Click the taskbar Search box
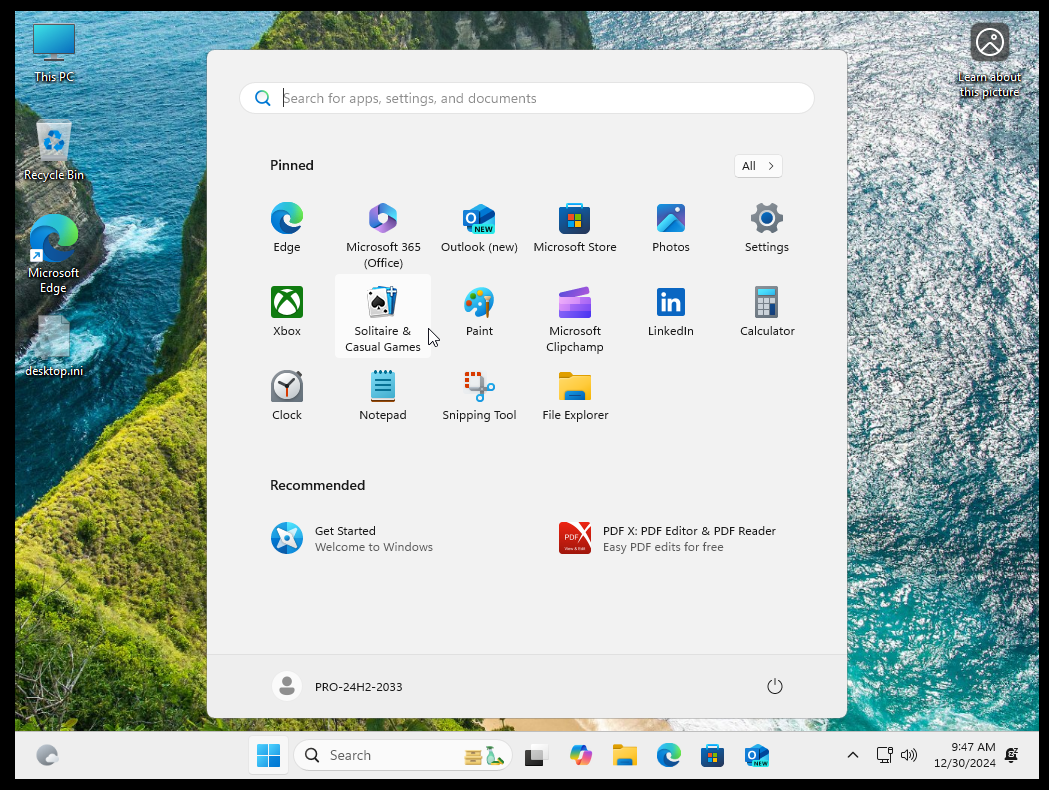 click(403, 755)
